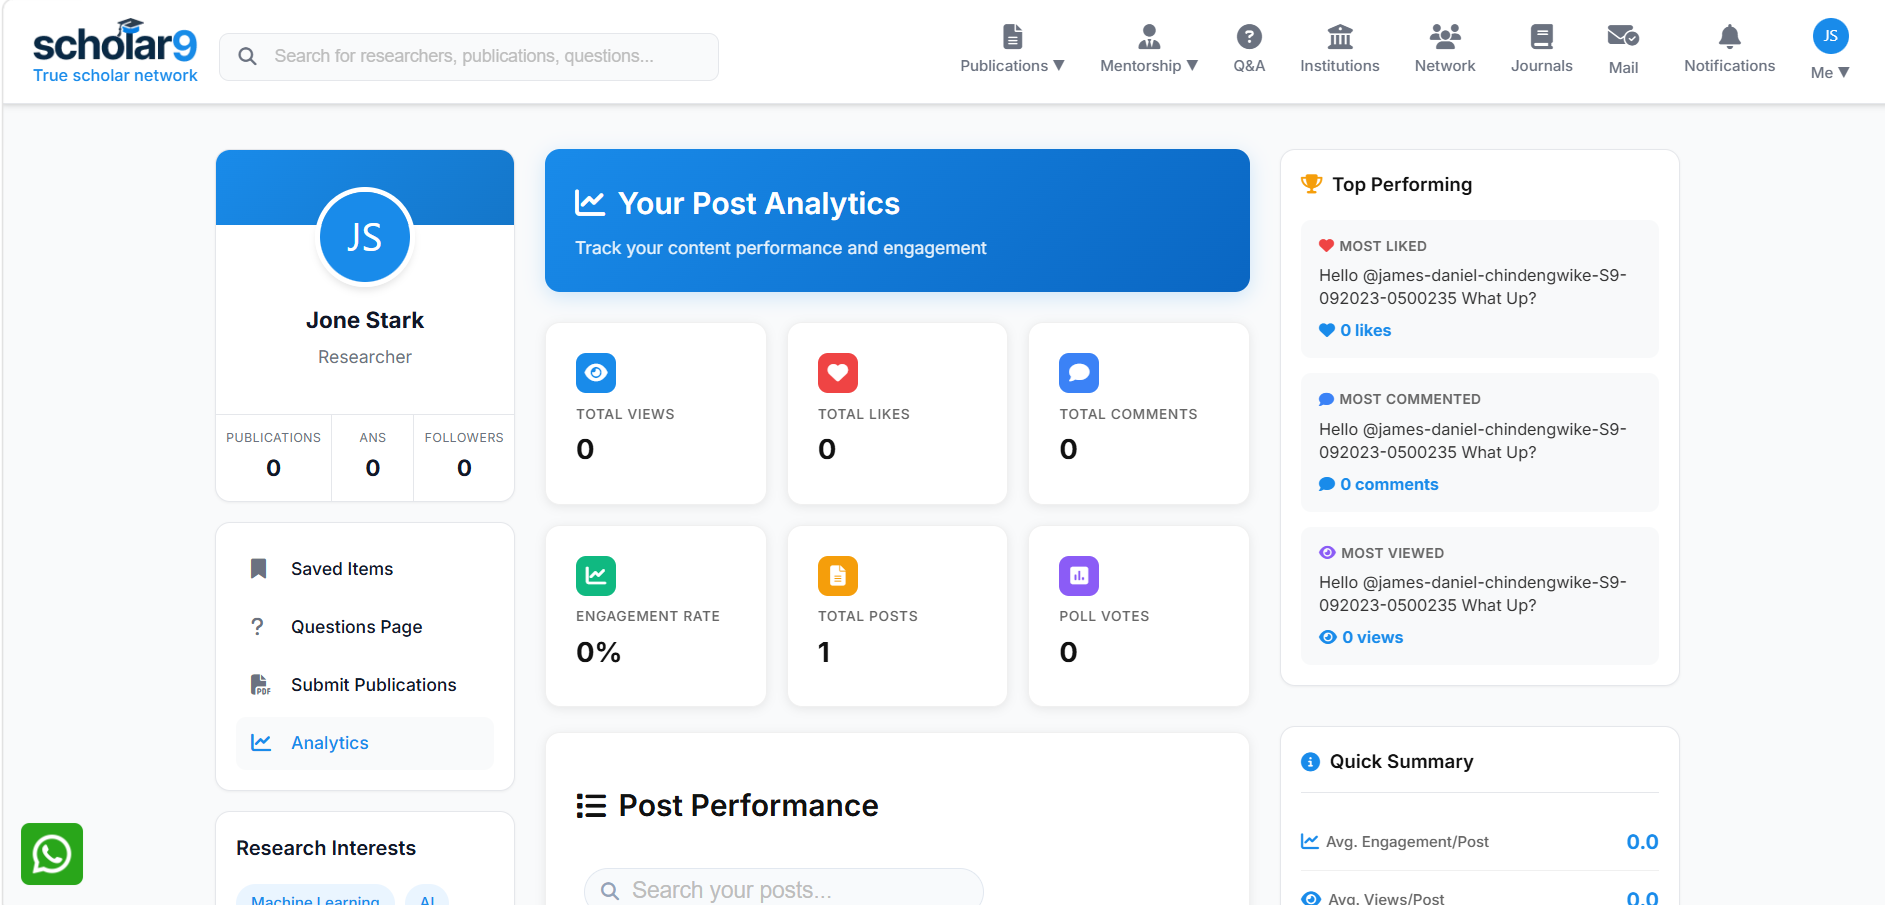This screenshot has width=1885, height=905.
Task: Click the Top Performing trophy icon
Action: (1311, 184)
